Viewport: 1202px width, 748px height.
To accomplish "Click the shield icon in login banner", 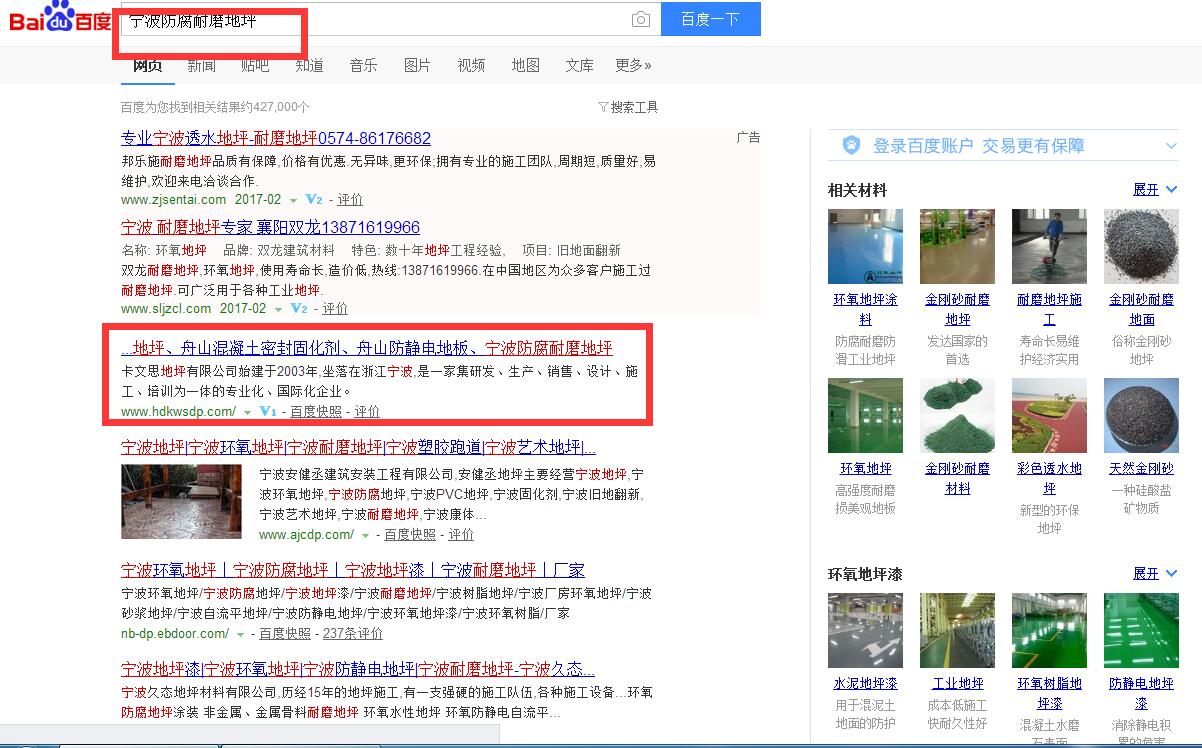I will [851, 145].
